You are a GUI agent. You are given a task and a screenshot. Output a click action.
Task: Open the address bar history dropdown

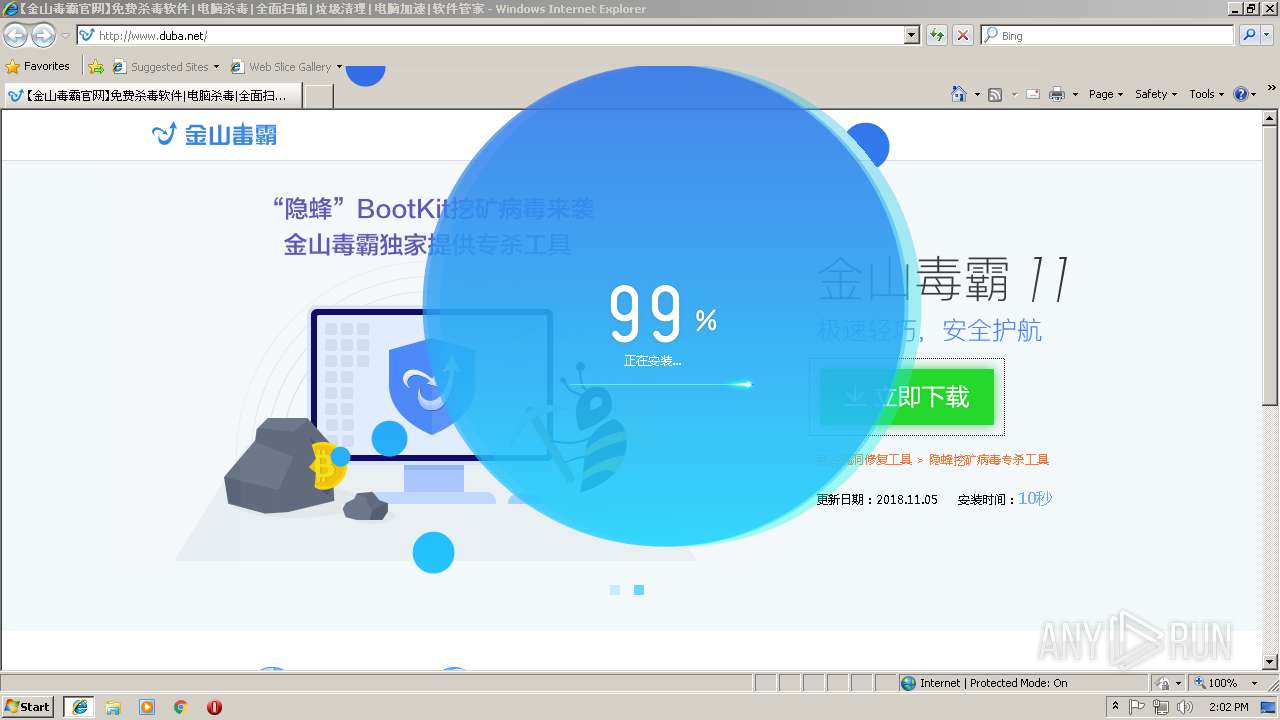tap(911, 35)
